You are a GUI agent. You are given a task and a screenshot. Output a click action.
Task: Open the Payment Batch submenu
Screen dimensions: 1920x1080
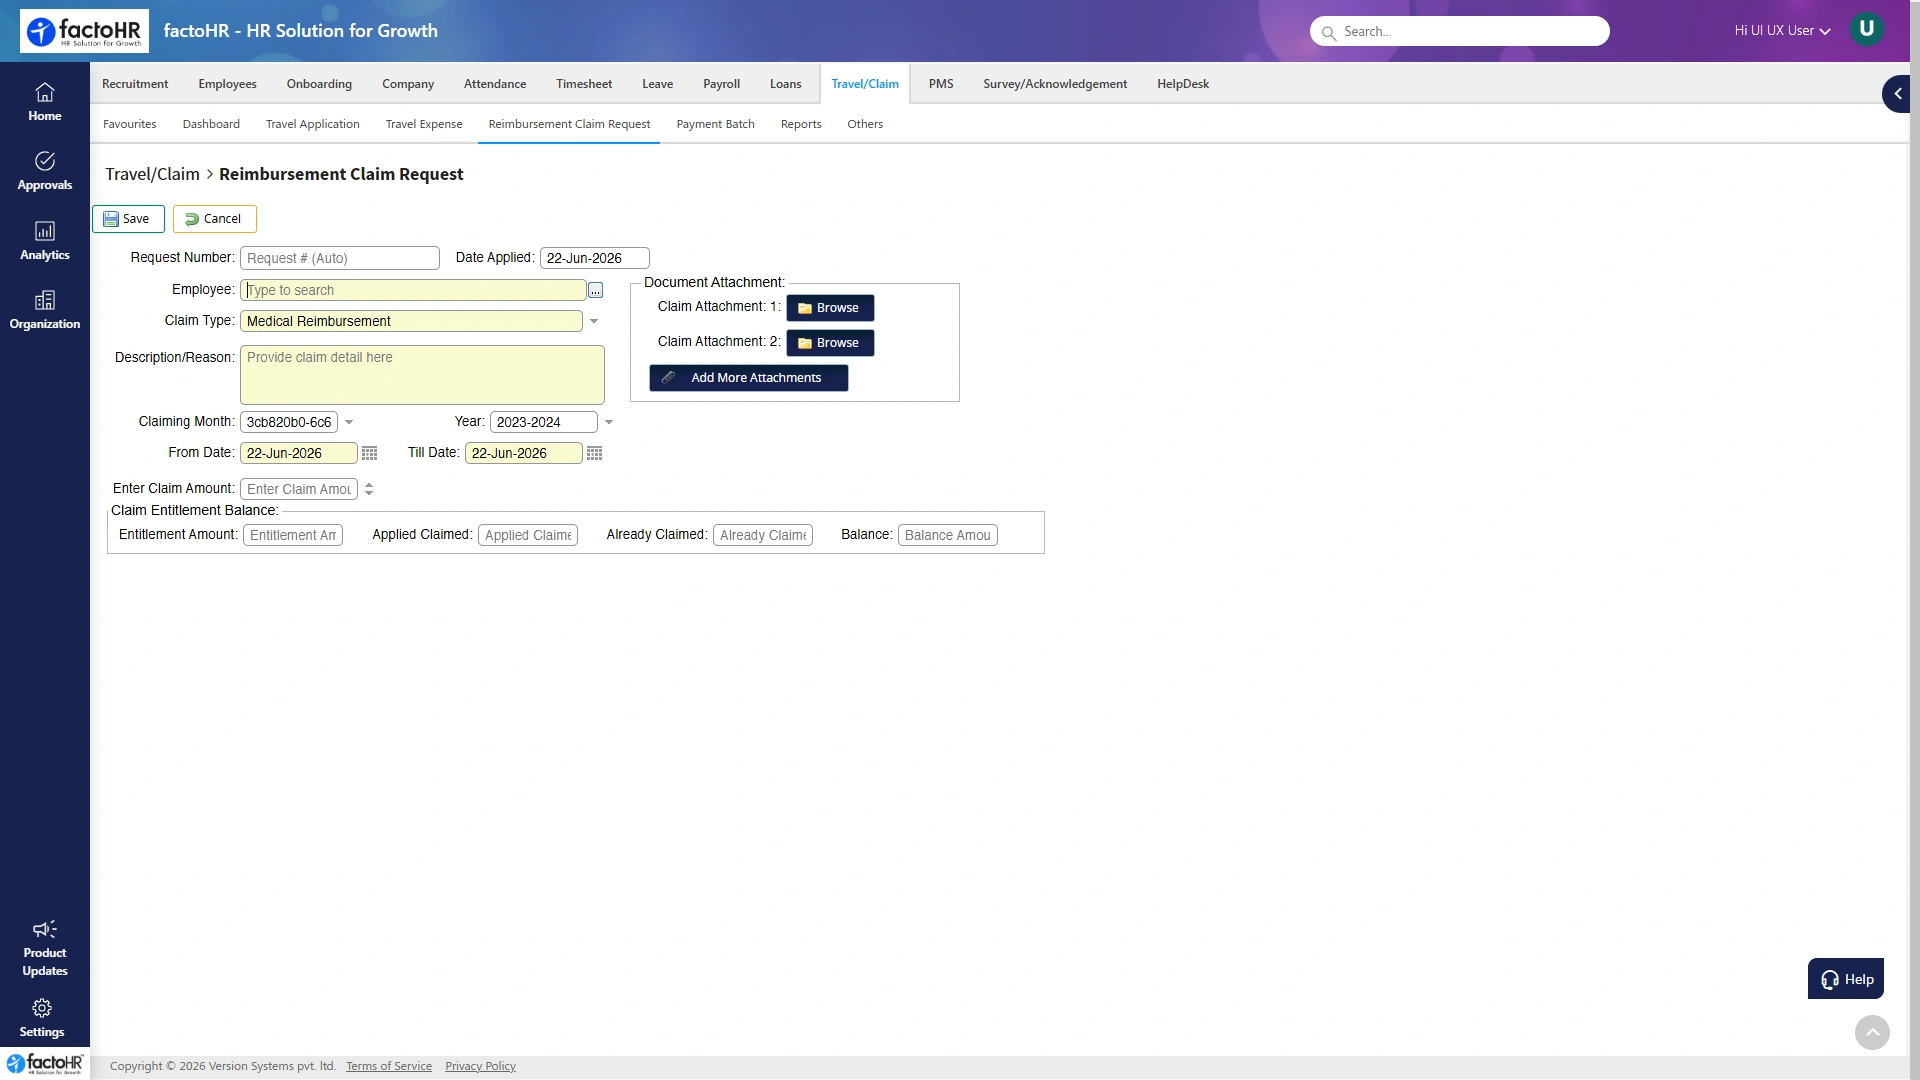click(x=715, y=124)
